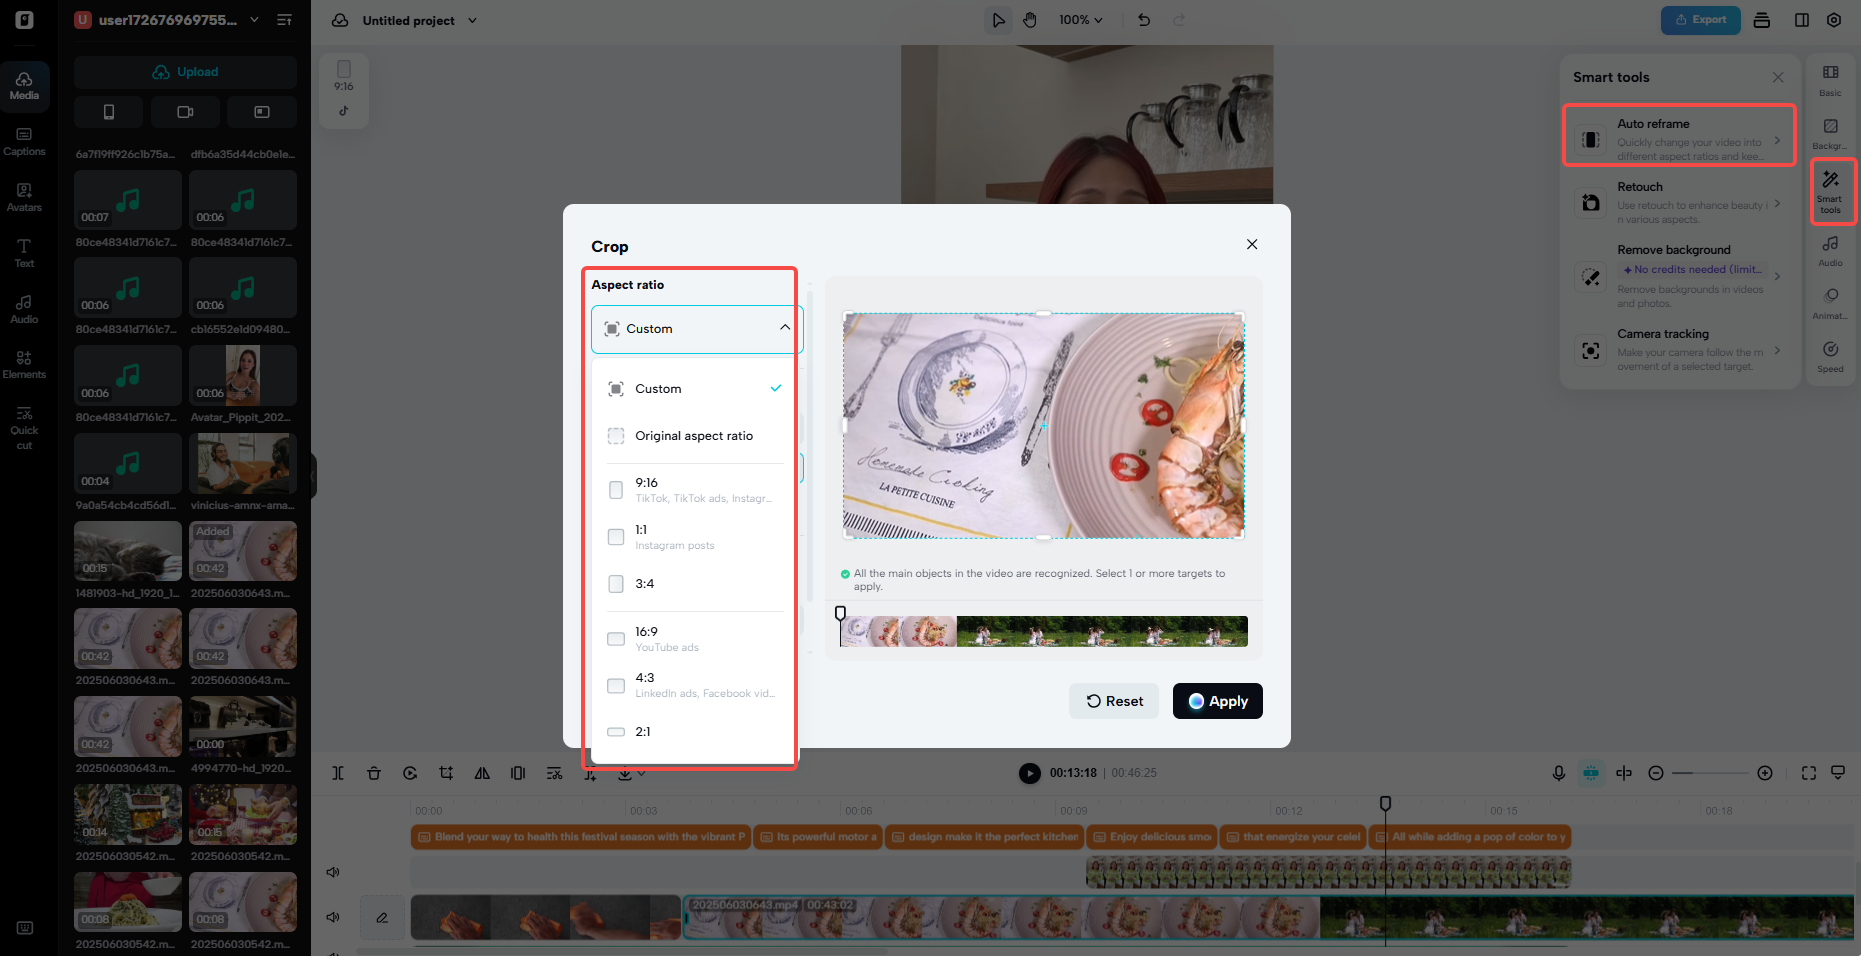The width and height of the screenshot is (1861, 956).
Task: Open the Camera tracking smart tool
Action: point(1679,349)
